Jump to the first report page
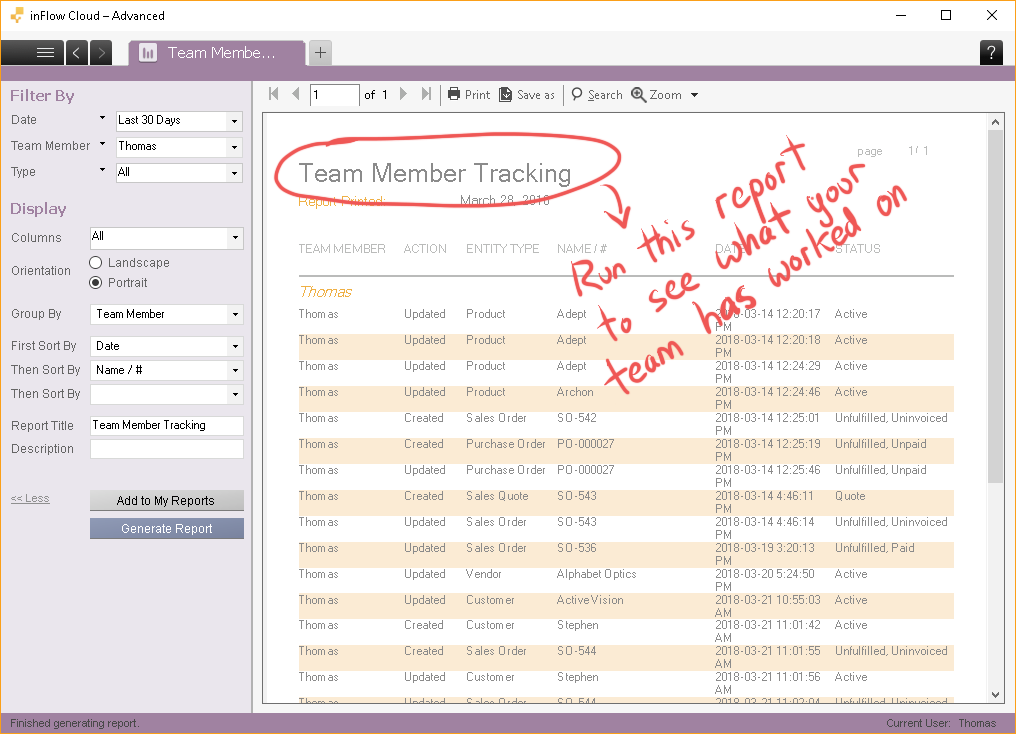The width and height of the screenshot is (1016, 734). (x=273, y=94)
